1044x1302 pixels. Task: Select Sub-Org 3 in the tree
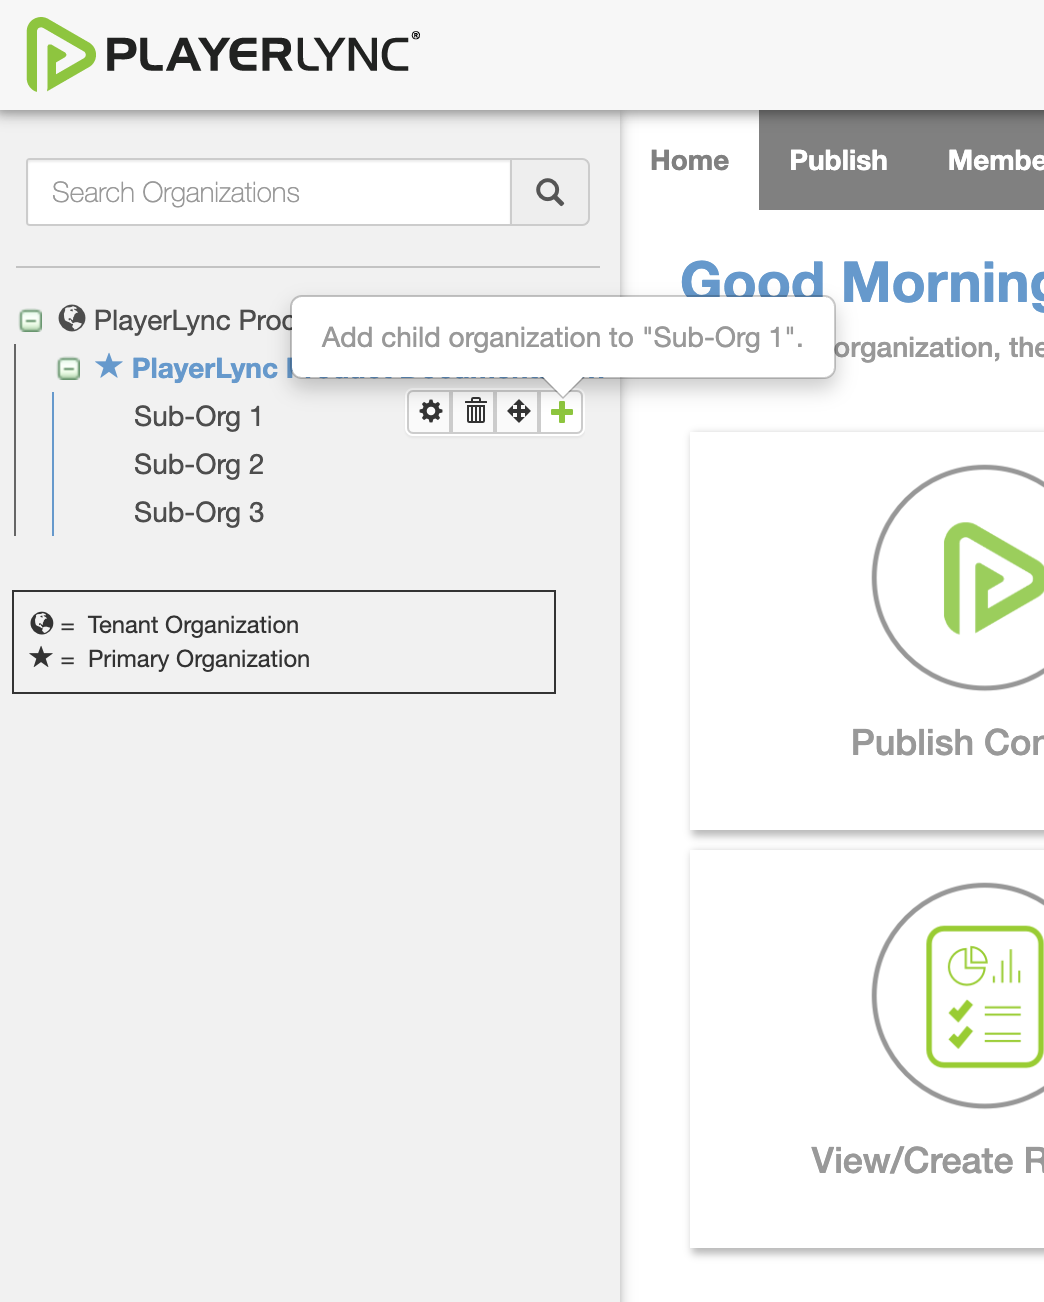click(198, 512)
